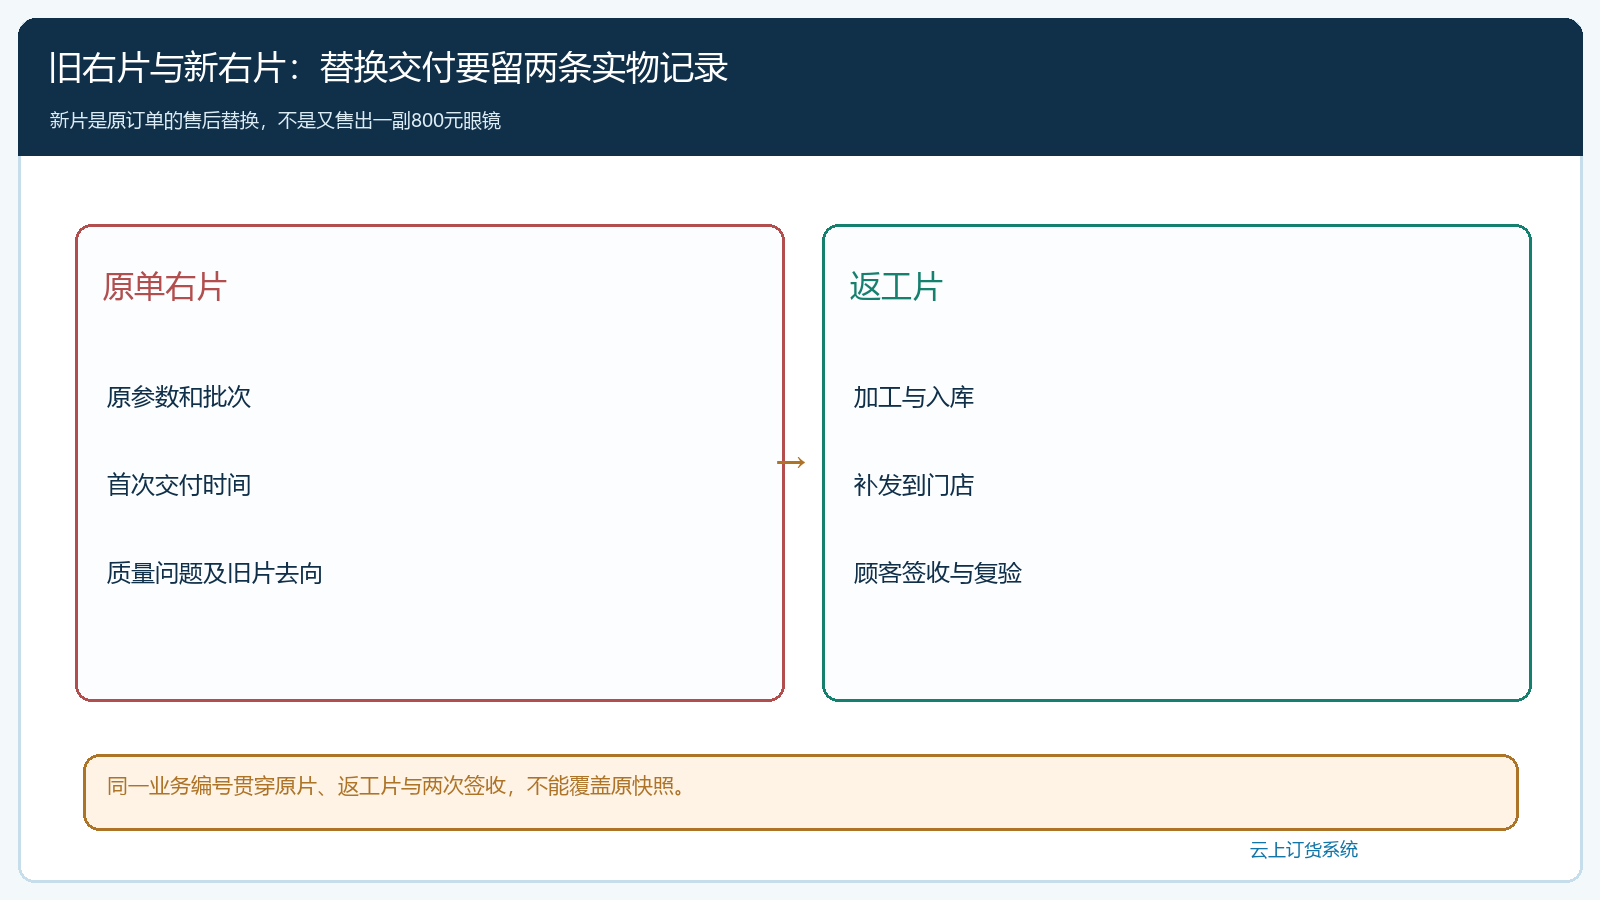Click the text 补发到门店
Viewport: 1600px width, 900px height.
(x=913, y=485)
